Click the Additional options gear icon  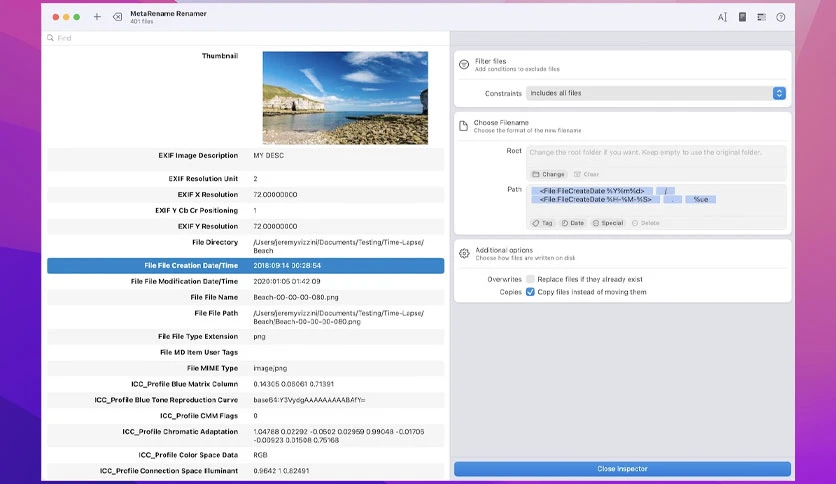pos(464,253)
